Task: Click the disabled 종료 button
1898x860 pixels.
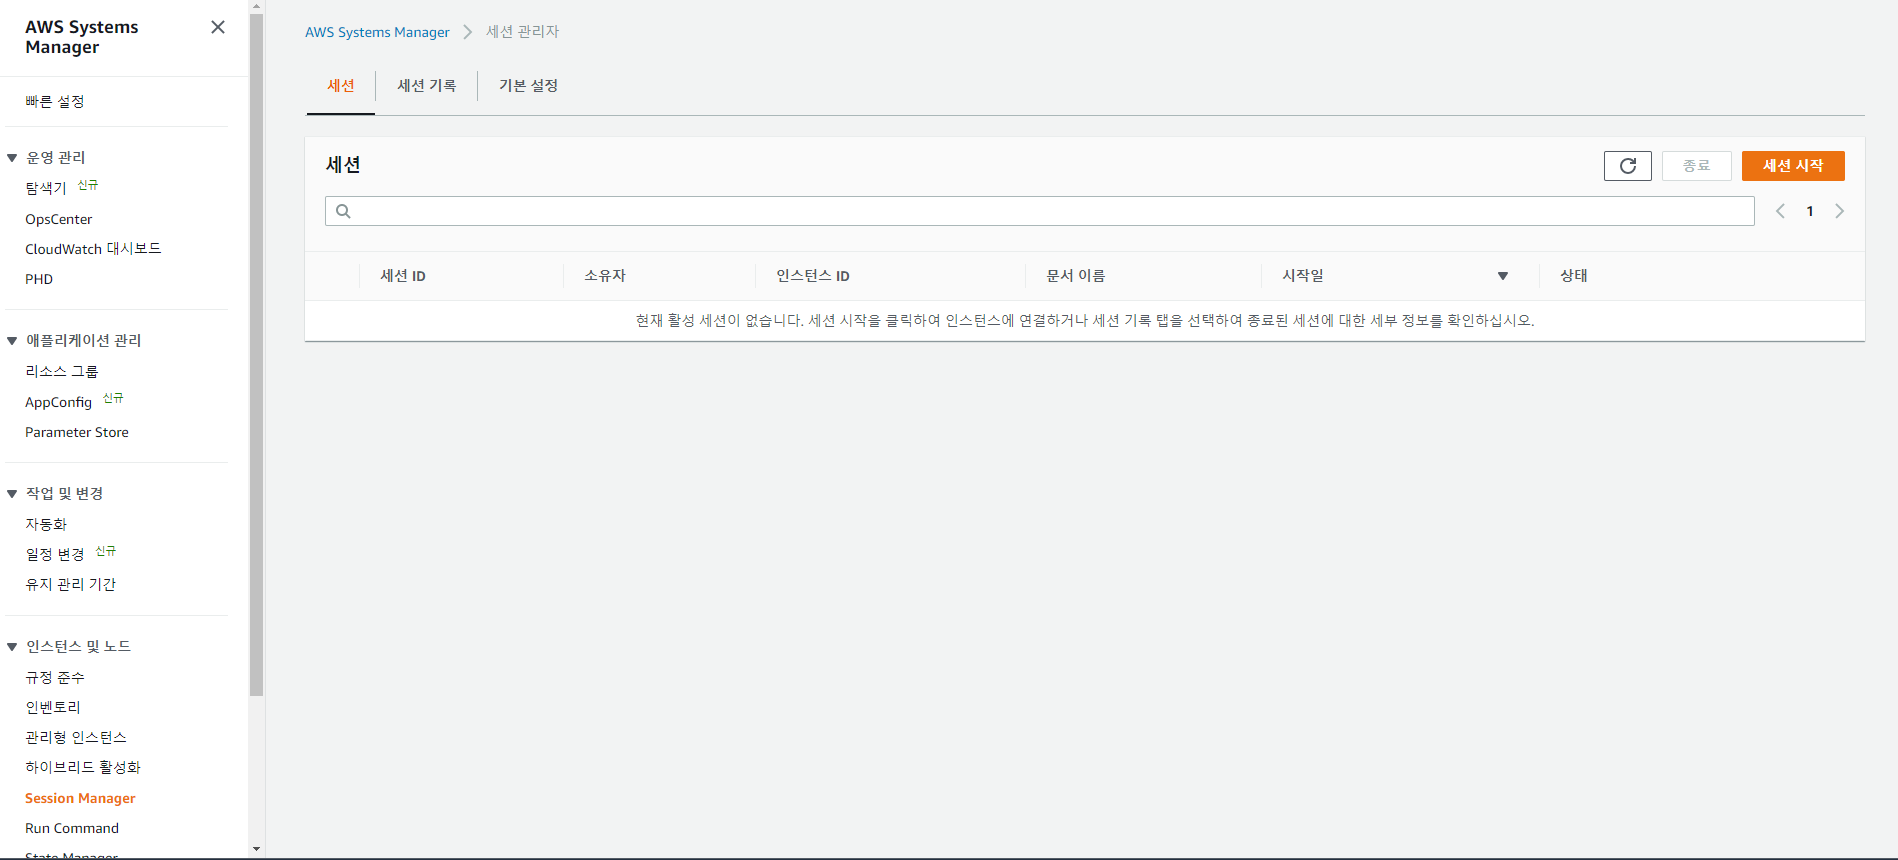Action: 1696,166
